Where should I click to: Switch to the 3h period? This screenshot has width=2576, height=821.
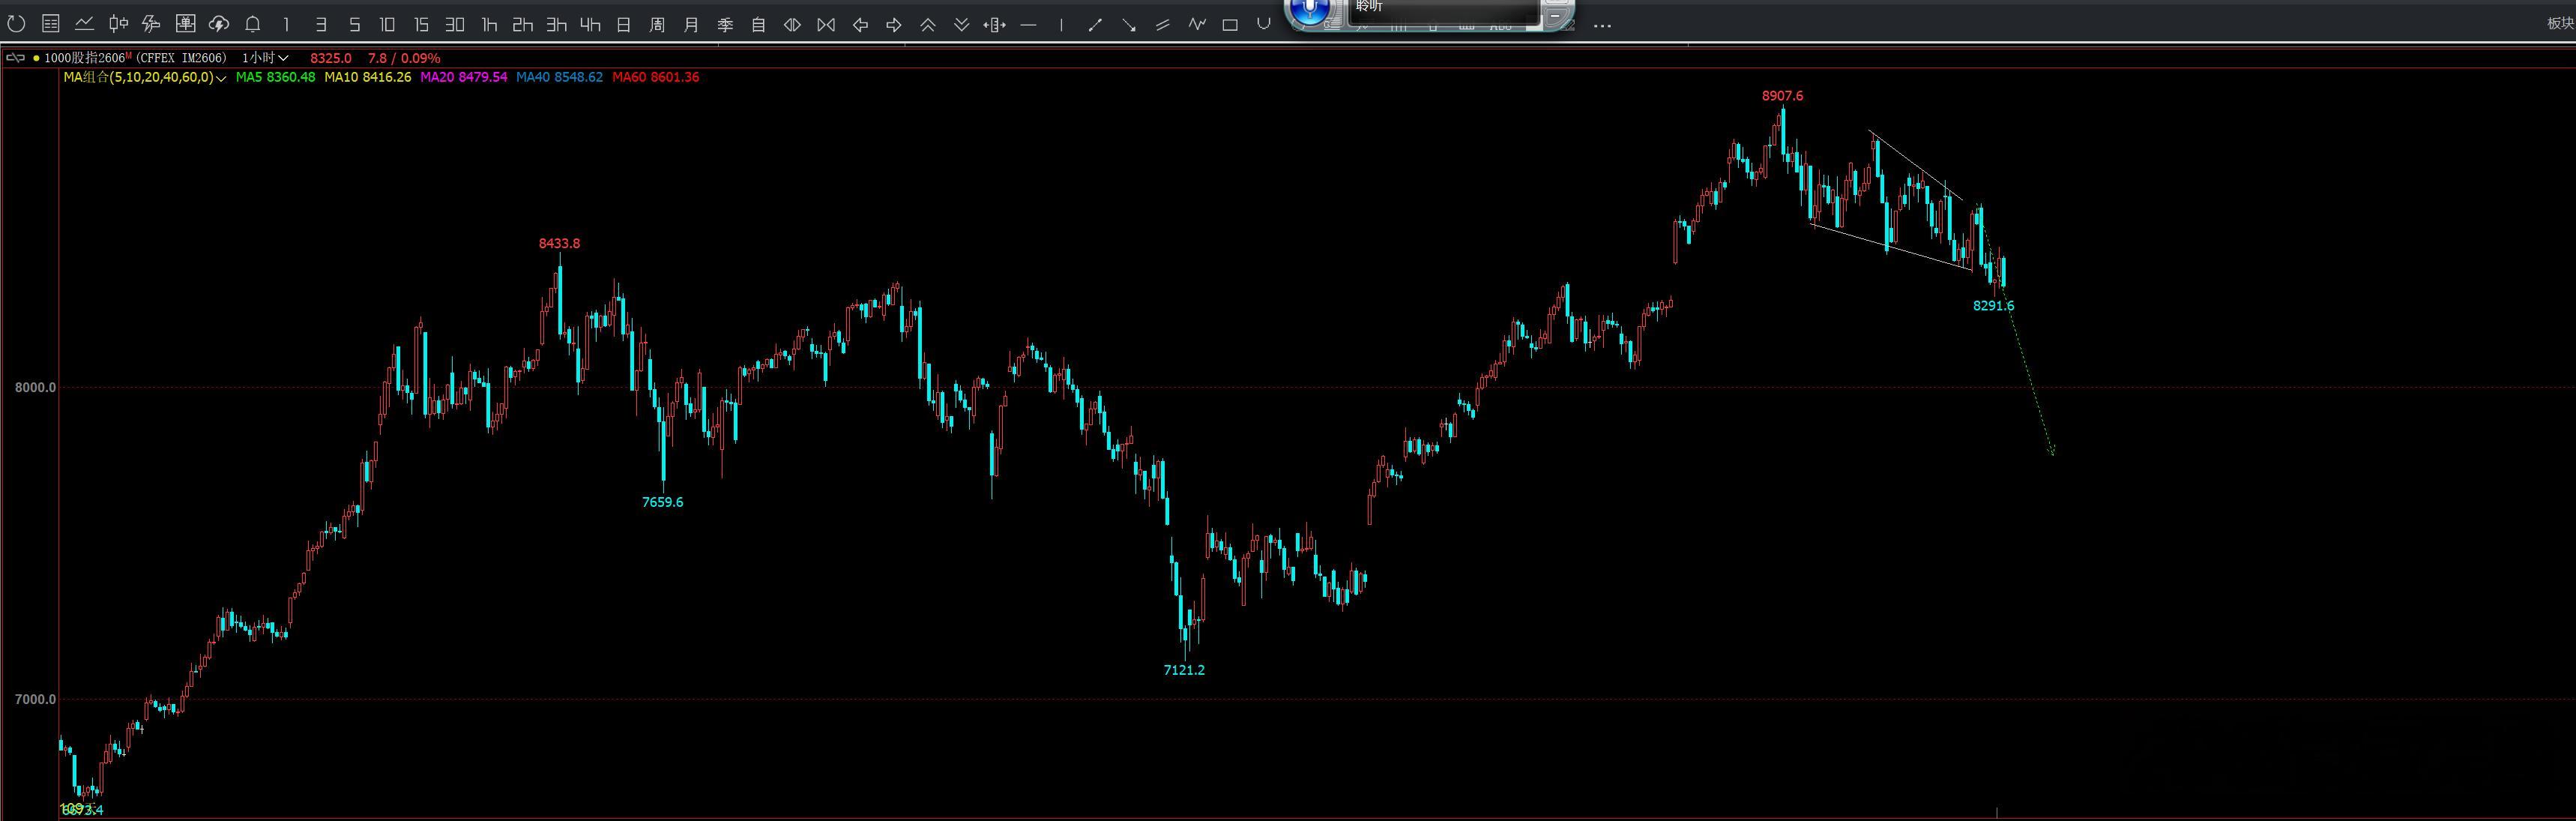tap(557, 25)
